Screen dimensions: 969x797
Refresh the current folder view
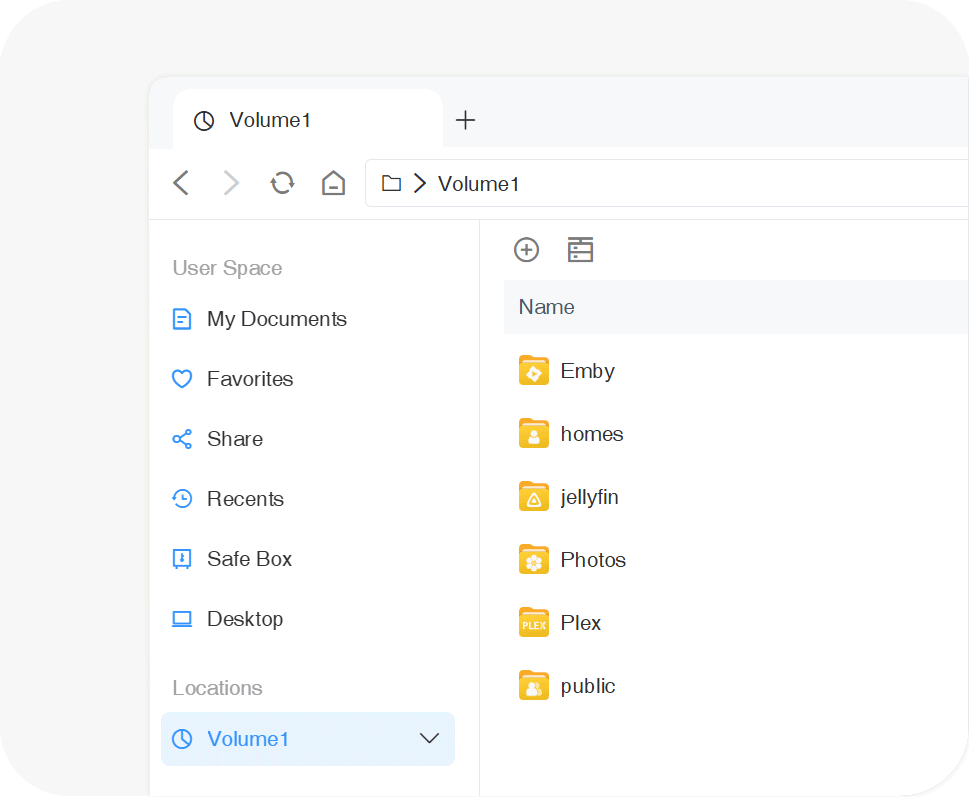pos(282,183)
